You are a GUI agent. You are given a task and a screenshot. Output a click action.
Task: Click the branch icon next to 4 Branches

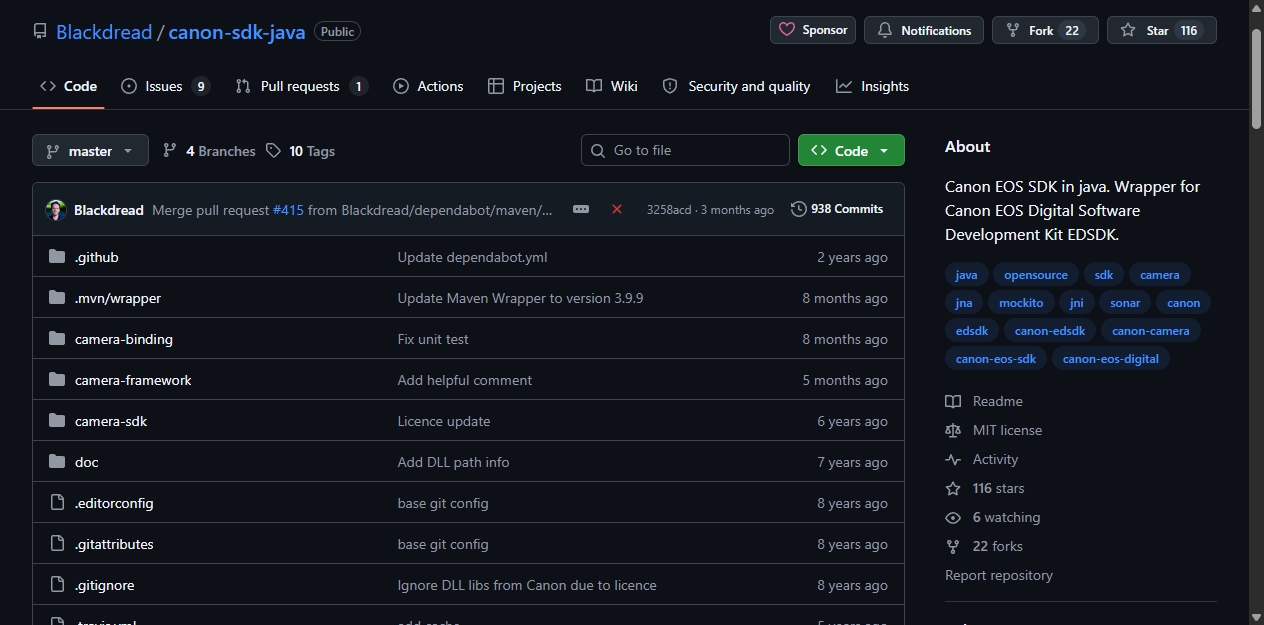click(x=170, y=151)
